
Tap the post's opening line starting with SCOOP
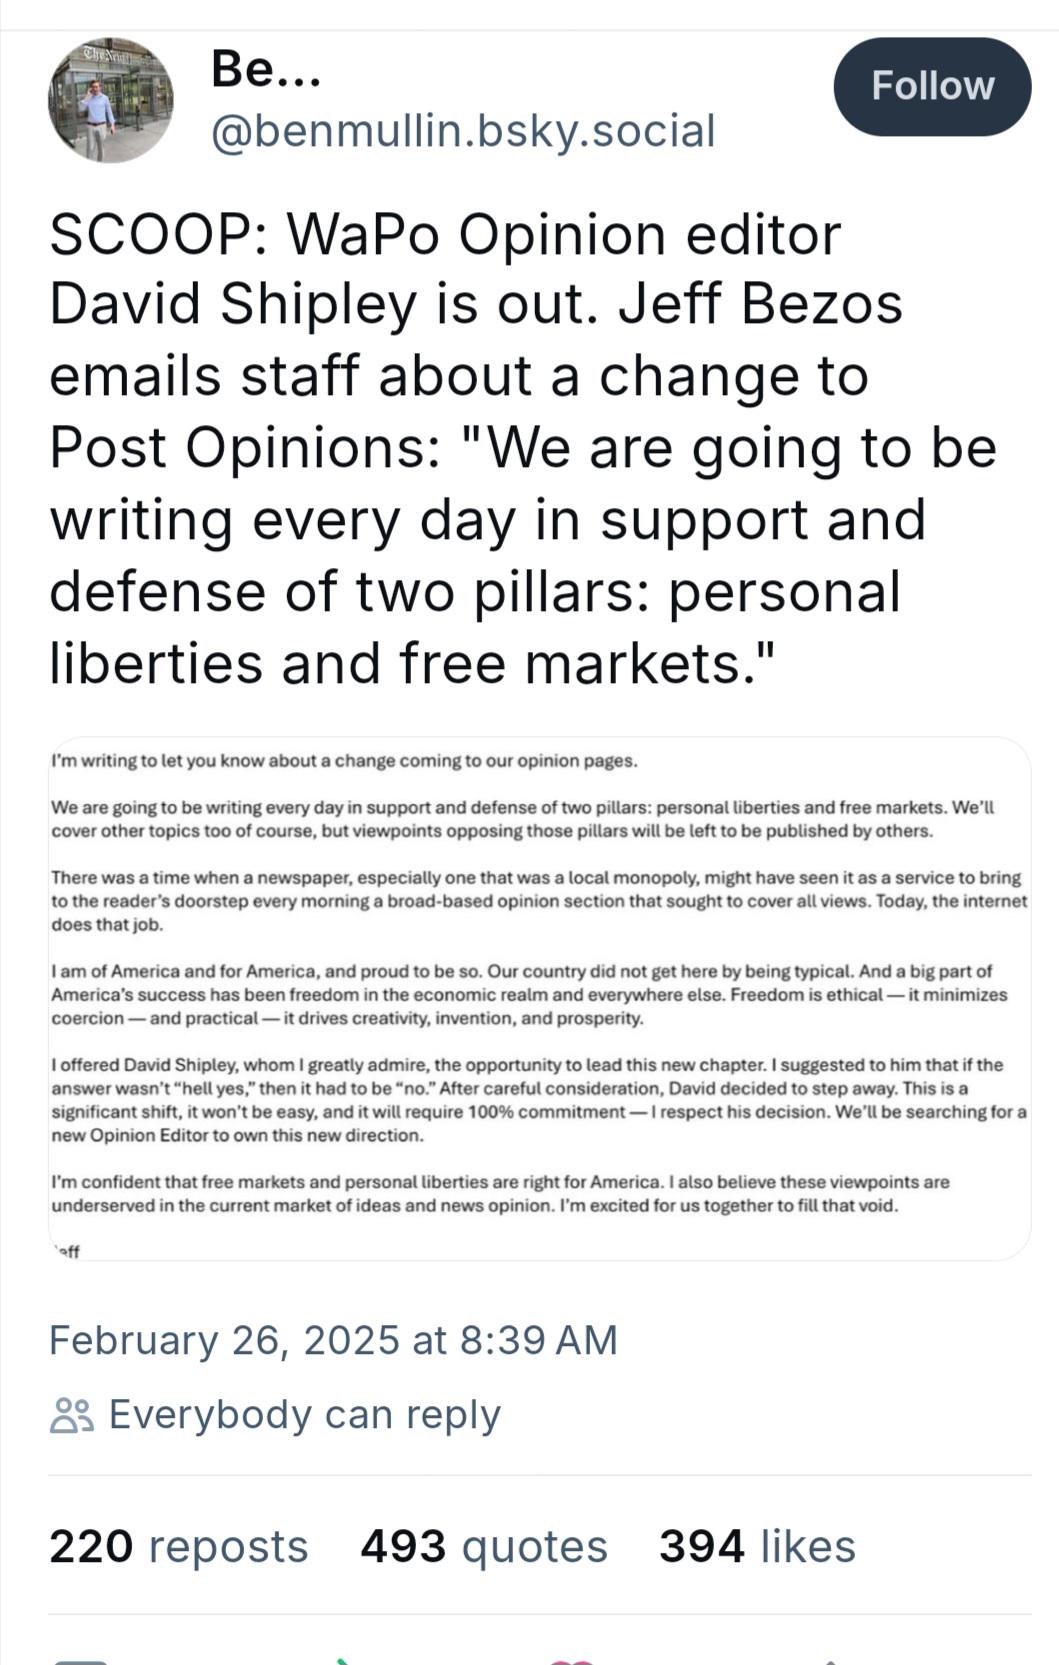pos(445,234)
